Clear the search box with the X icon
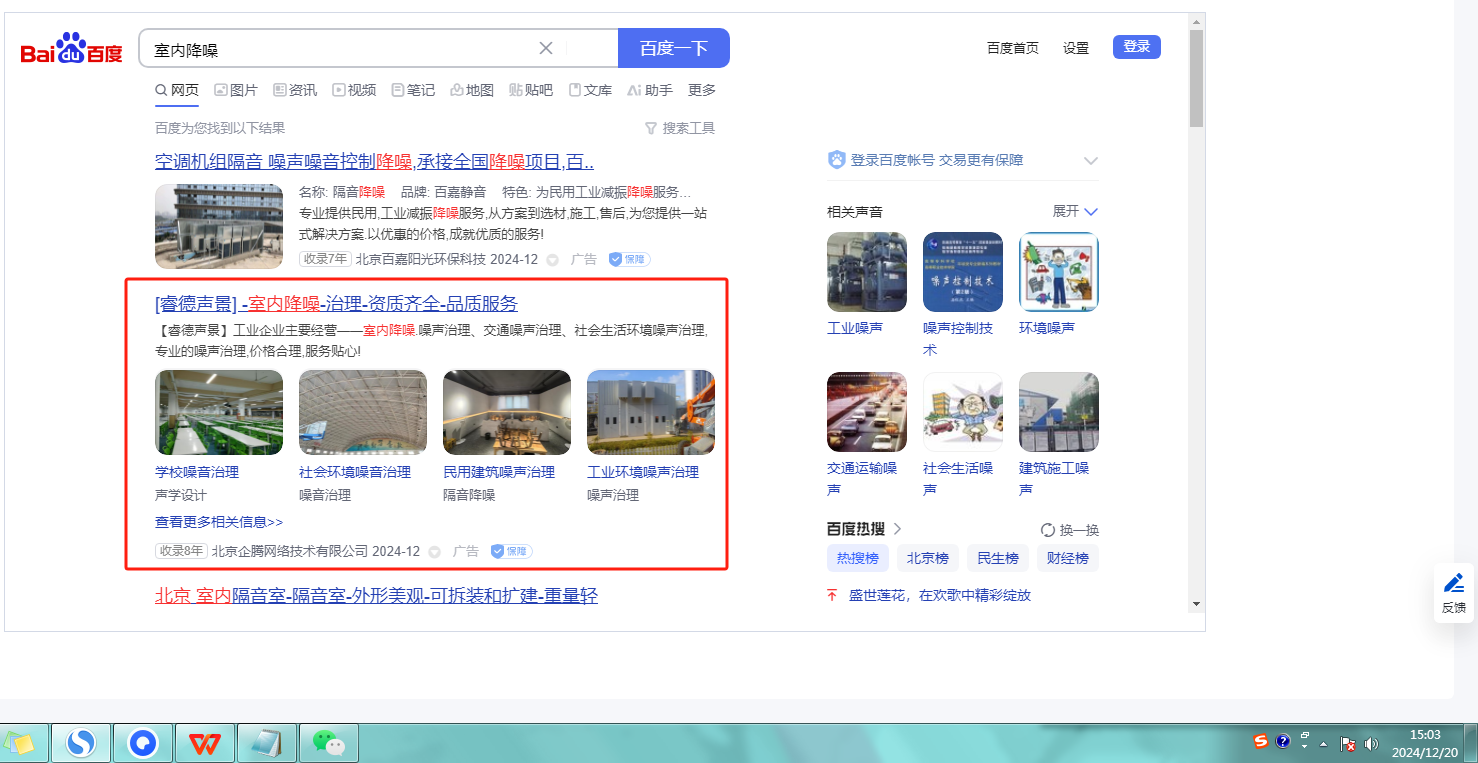The image size is (1478, 763). click(x=546, y=48)
